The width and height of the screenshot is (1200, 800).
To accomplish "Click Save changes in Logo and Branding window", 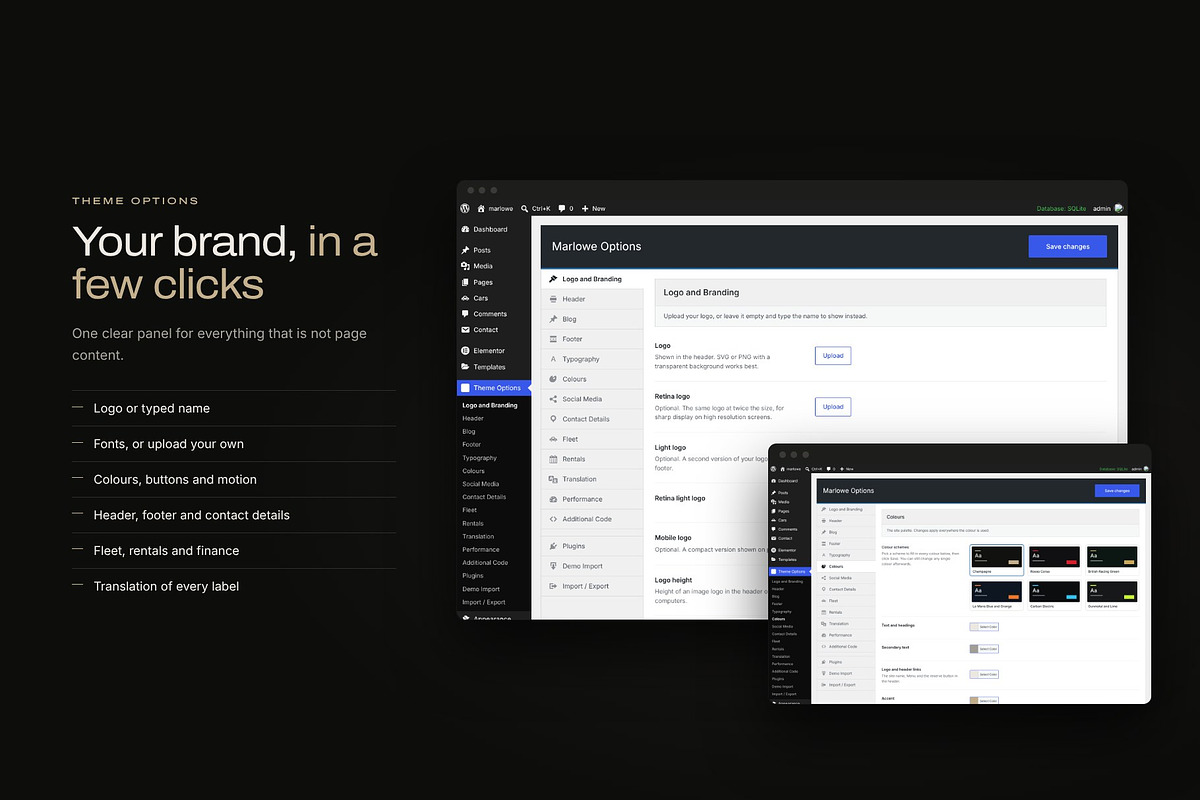I will pos(1067,246).
